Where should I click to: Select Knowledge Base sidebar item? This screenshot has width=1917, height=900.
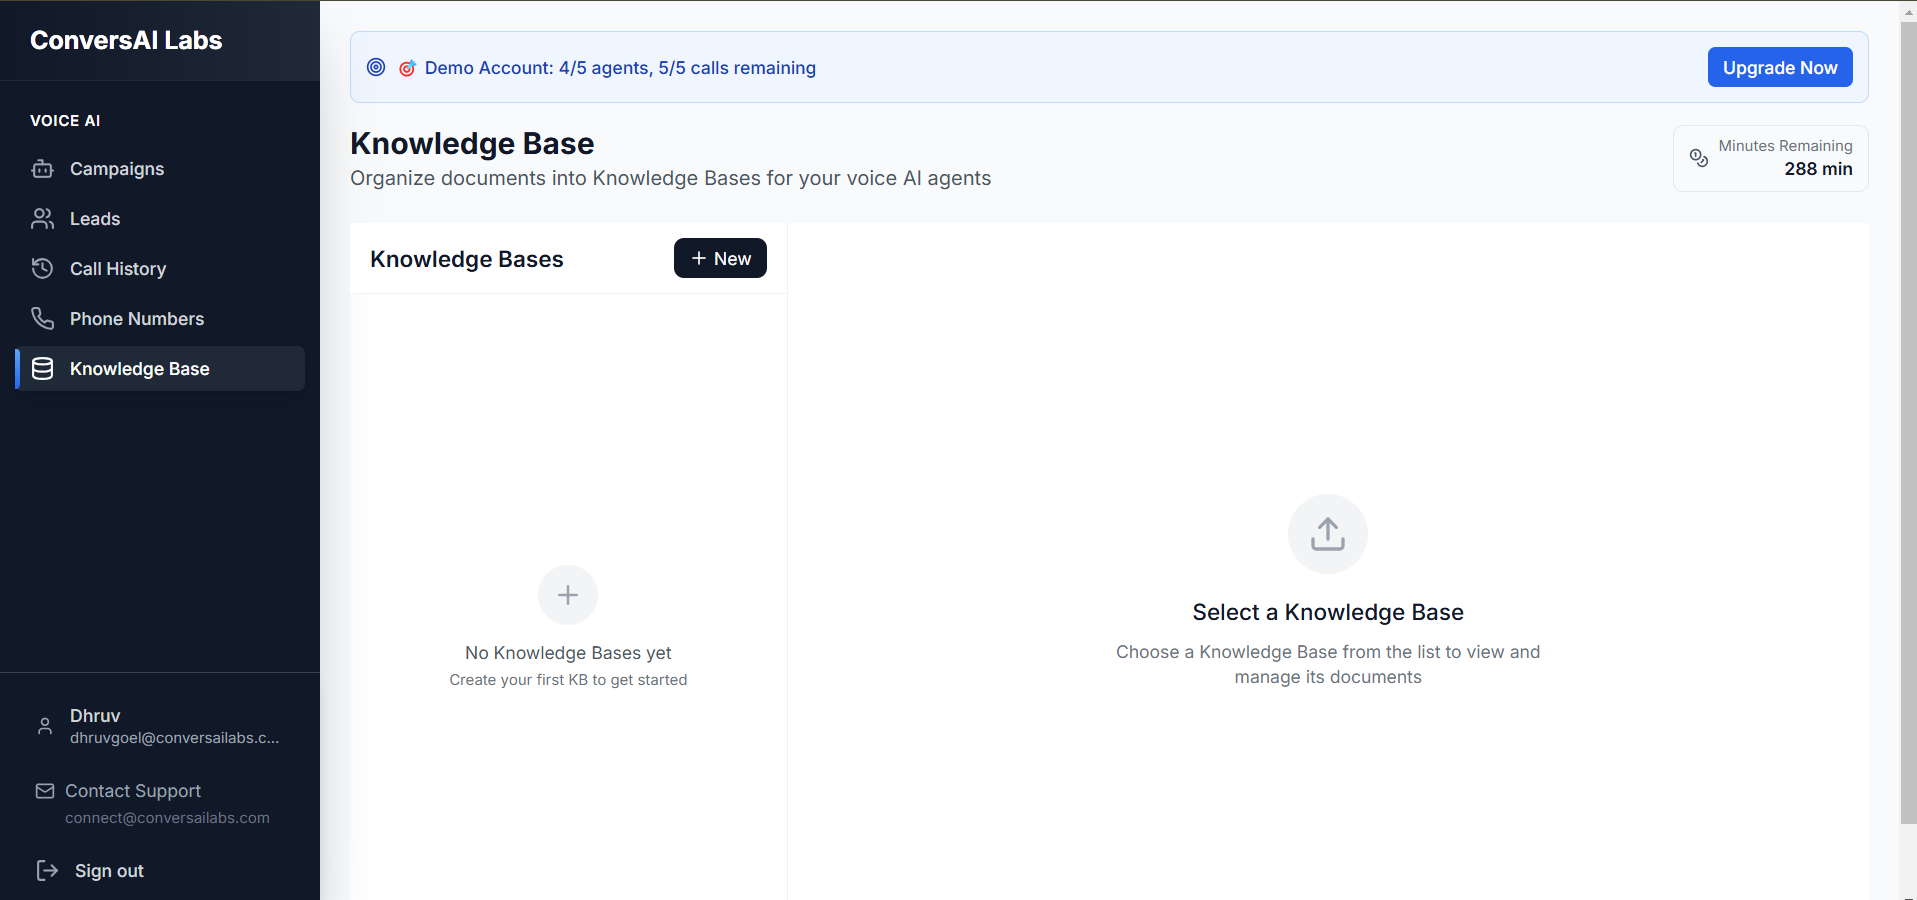click(x=160, y=369)
